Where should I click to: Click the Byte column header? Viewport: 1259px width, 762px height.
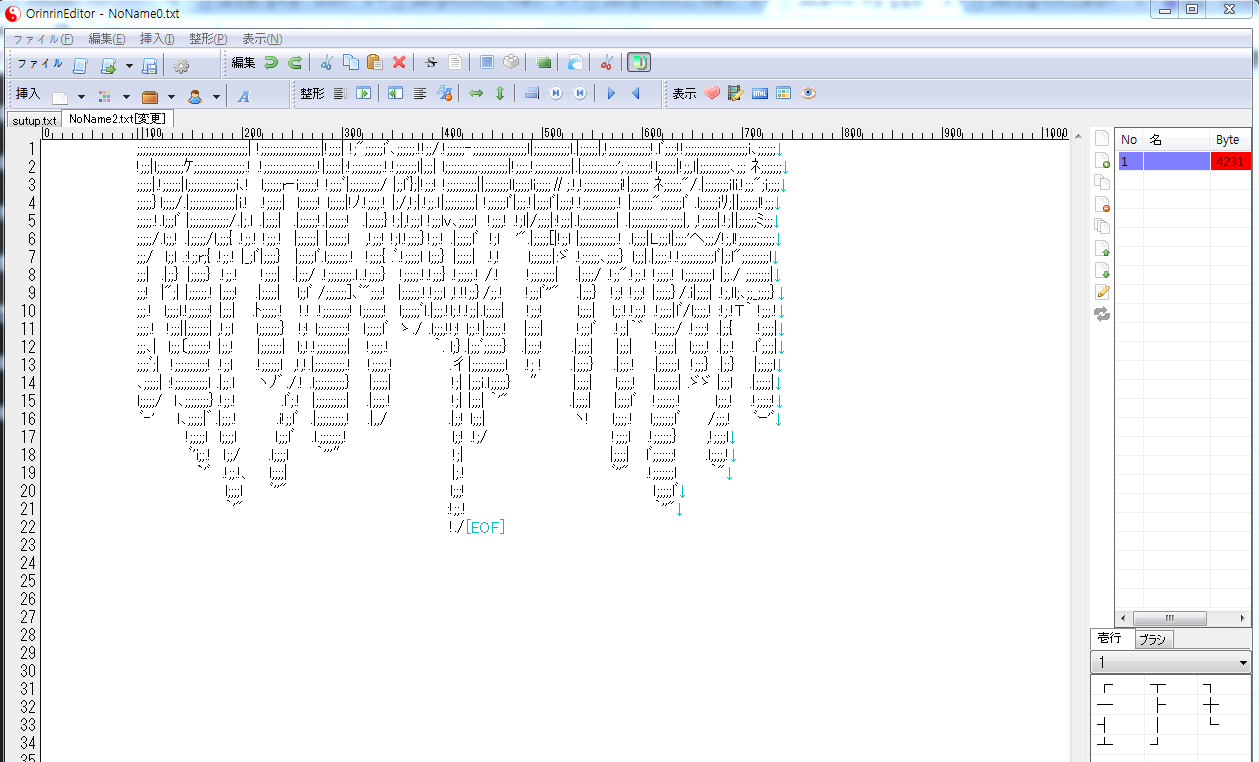tap(1227, 140)
